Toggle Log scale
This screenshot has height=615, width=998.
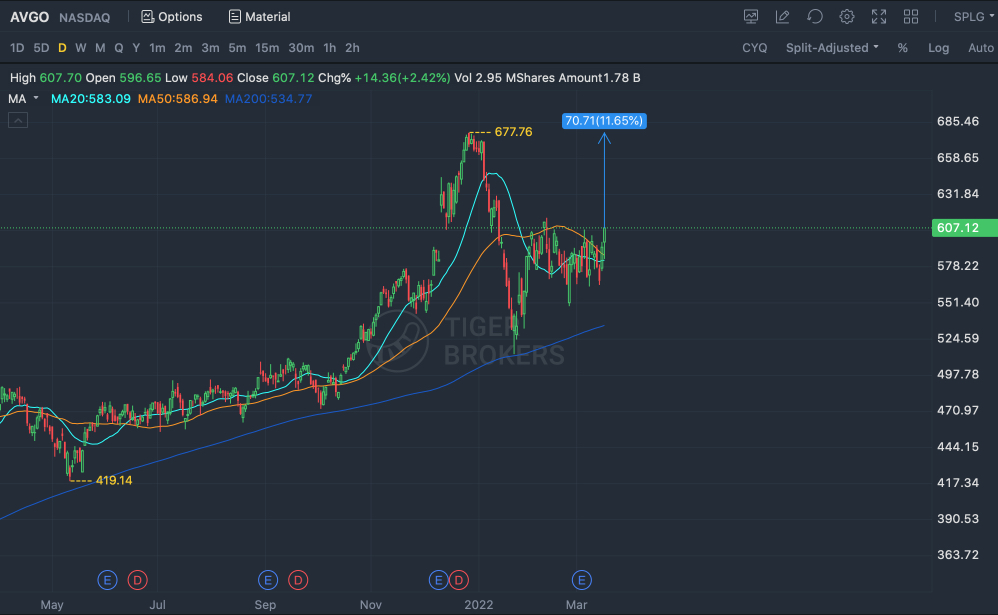click(938, 48)
